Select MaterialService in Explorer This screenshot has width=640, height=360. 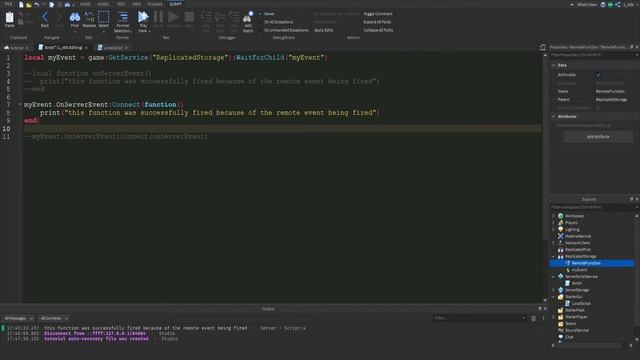[578, 236]
